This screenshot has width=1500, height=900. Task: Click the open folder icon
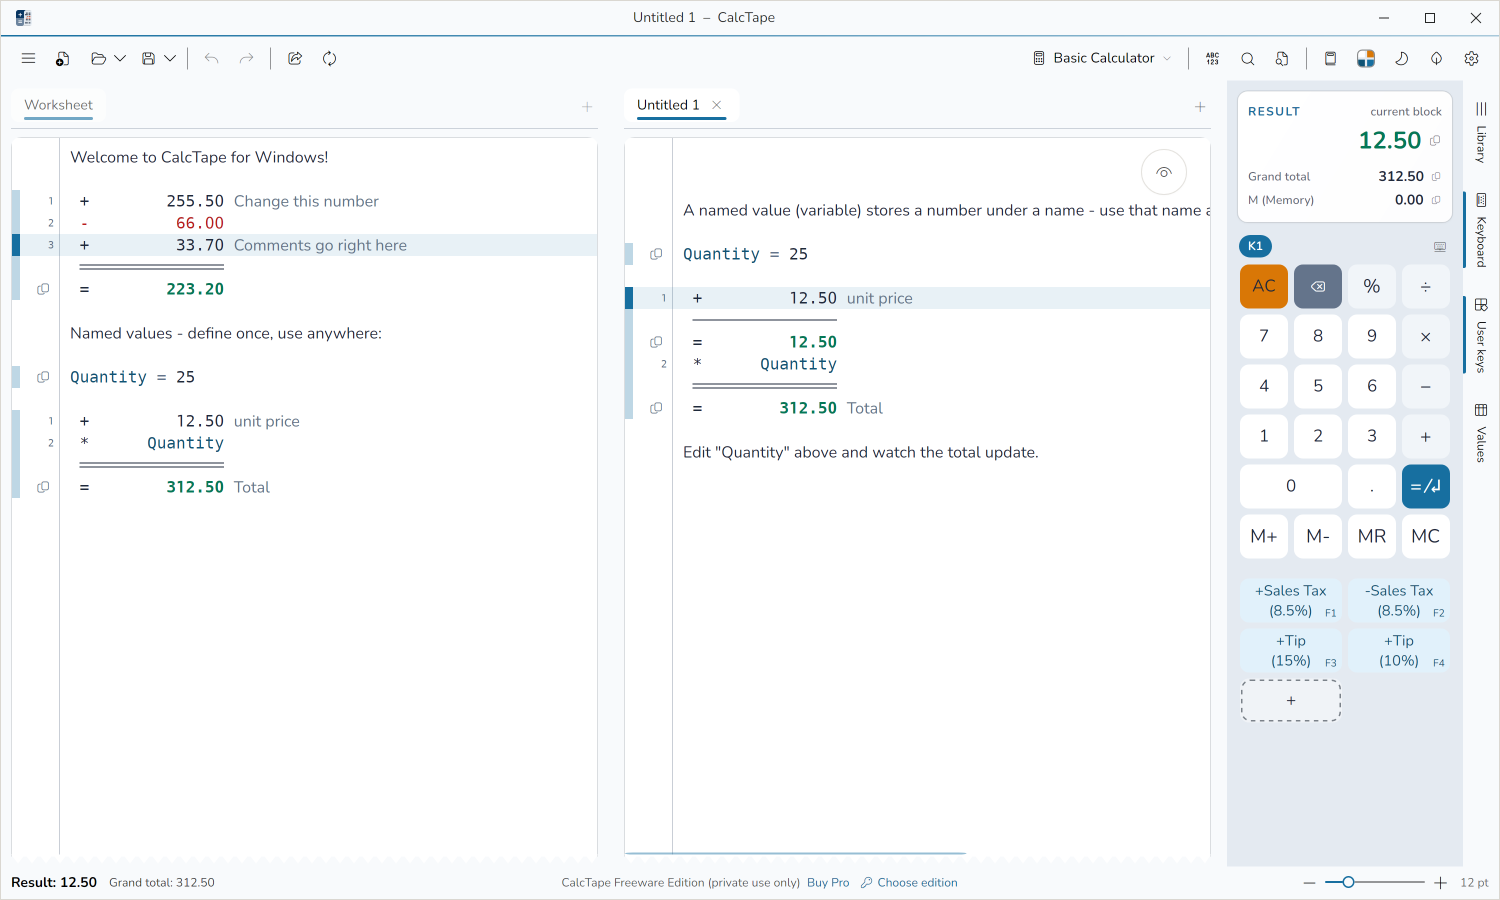[x=98, y=58]
